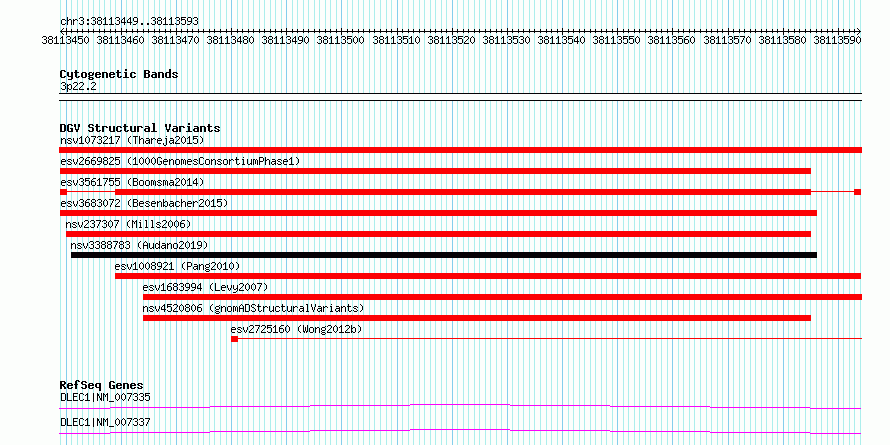Click the red bar under esv1683994
Screen dimensions: 890x445
coord(502,297)
